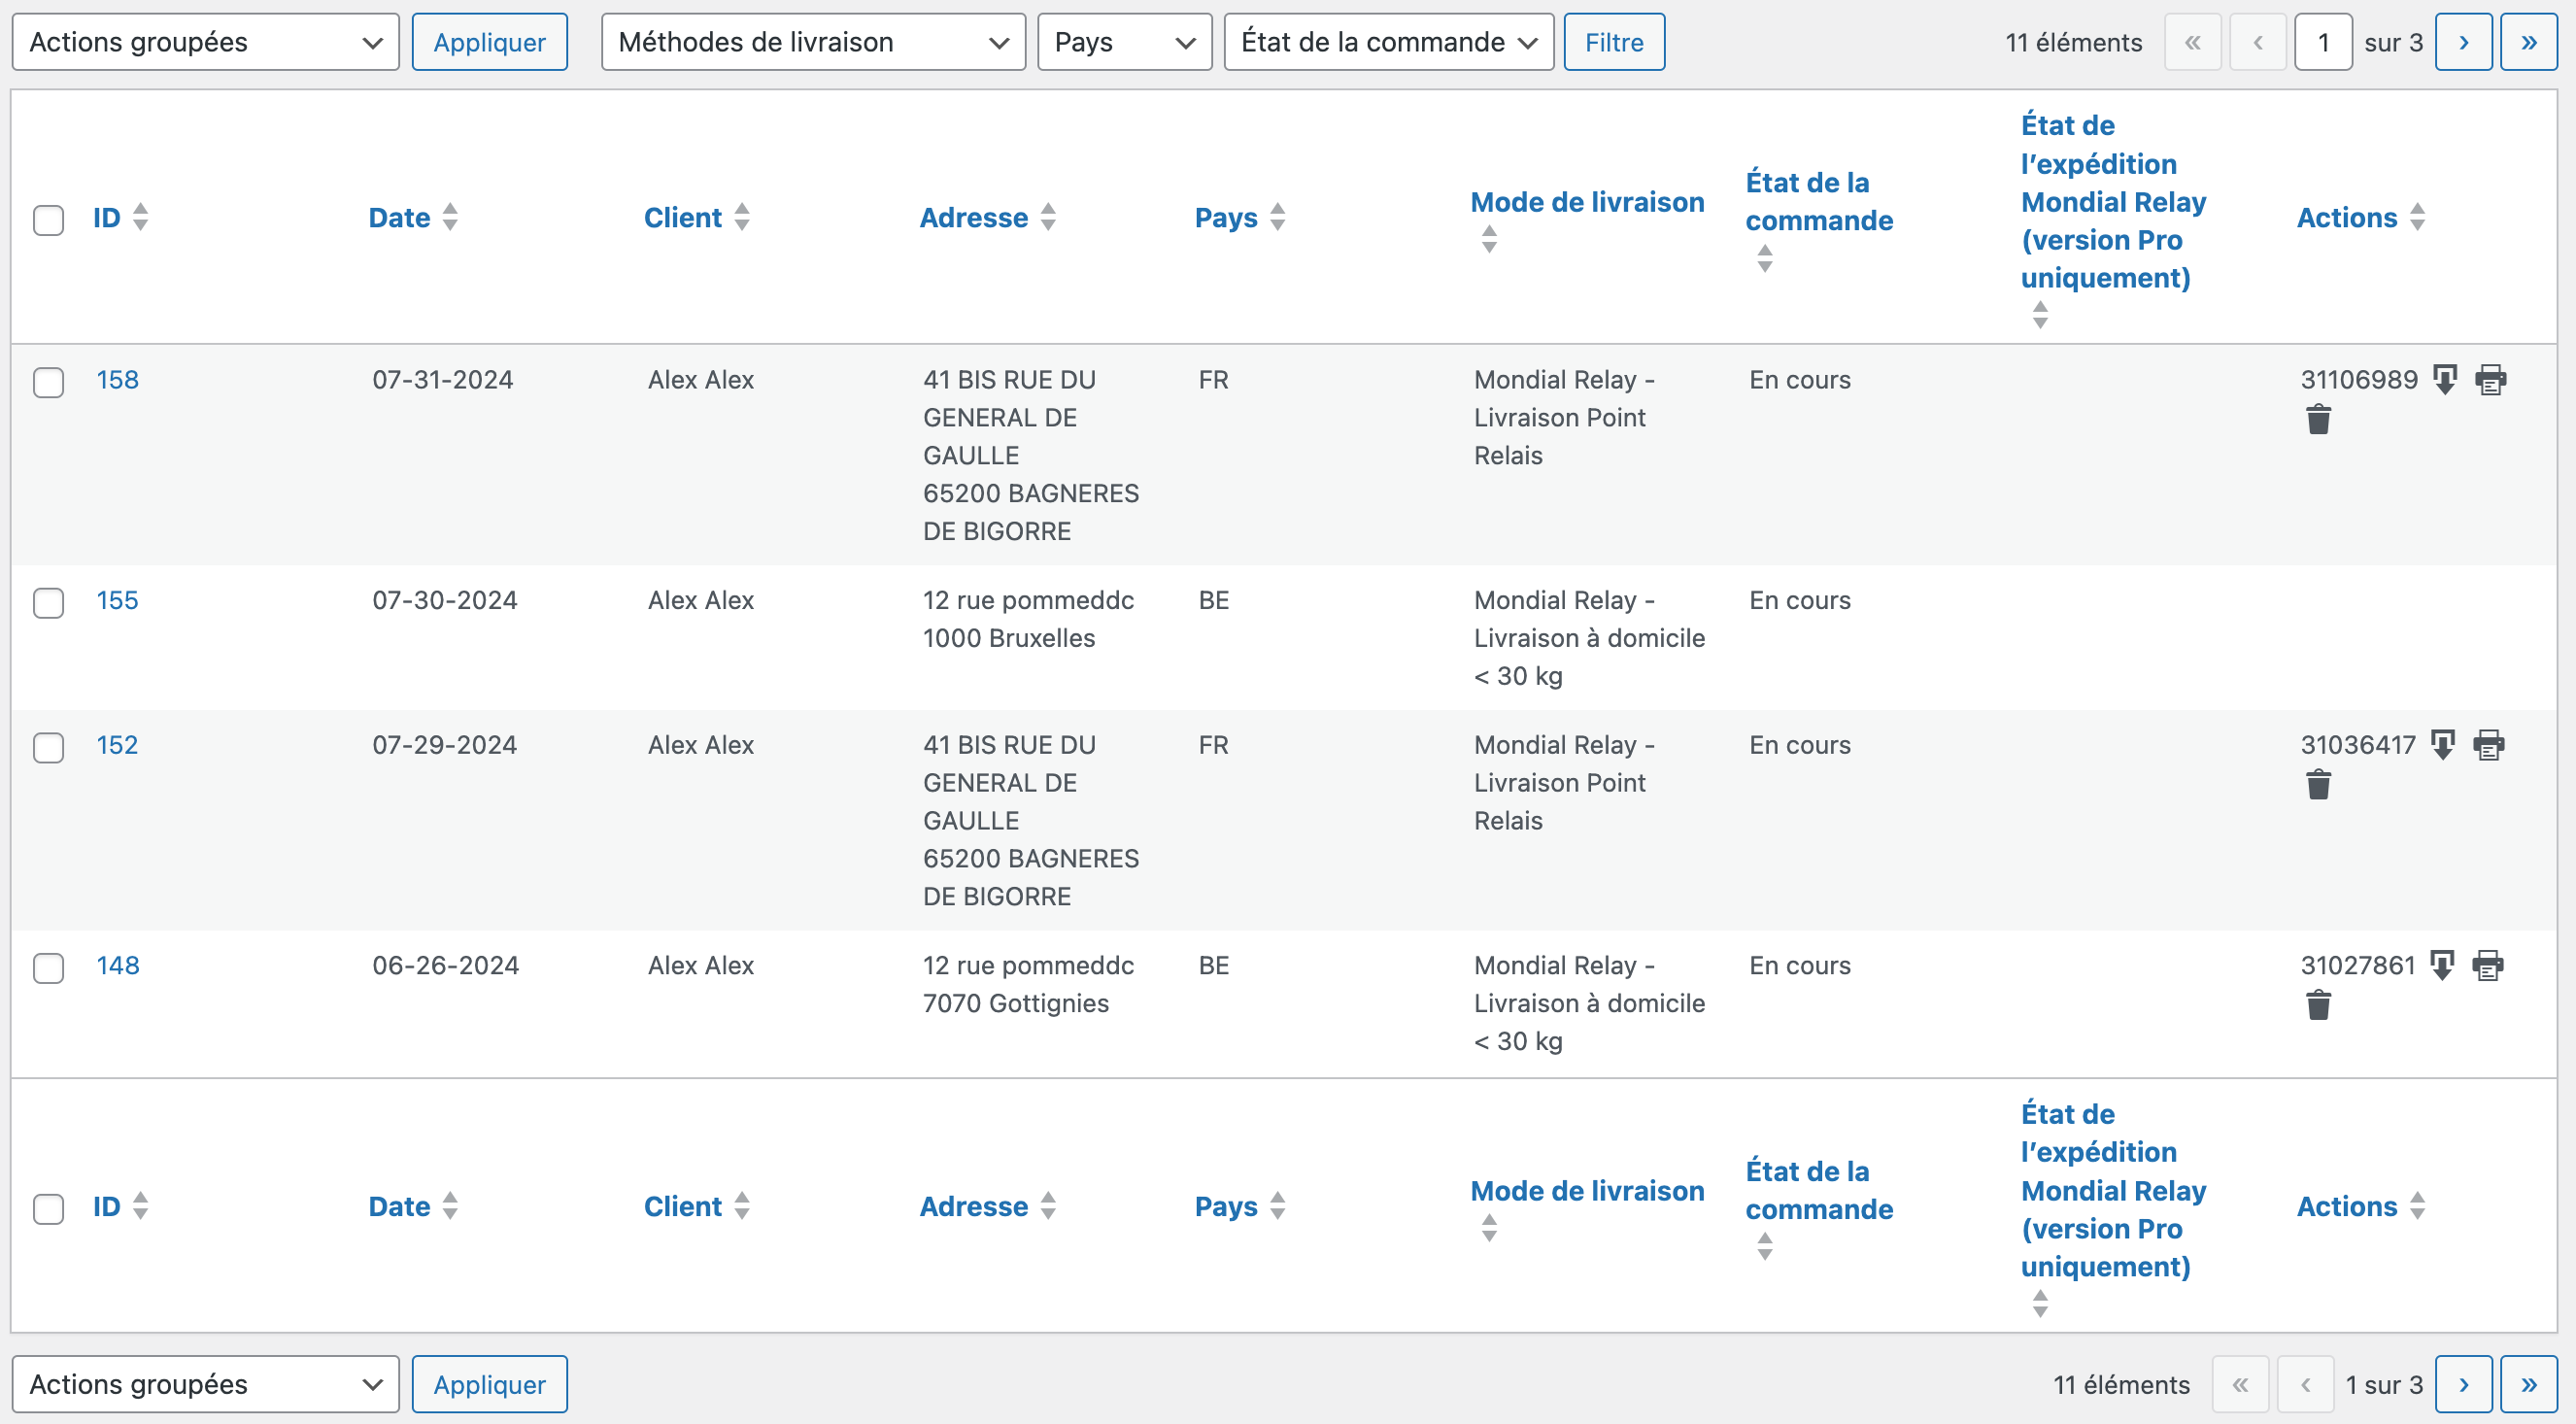The height and width of the screenshot is (1424, 2576).
Task: Click the page number input field
Action: click(x=2322, y=42)
